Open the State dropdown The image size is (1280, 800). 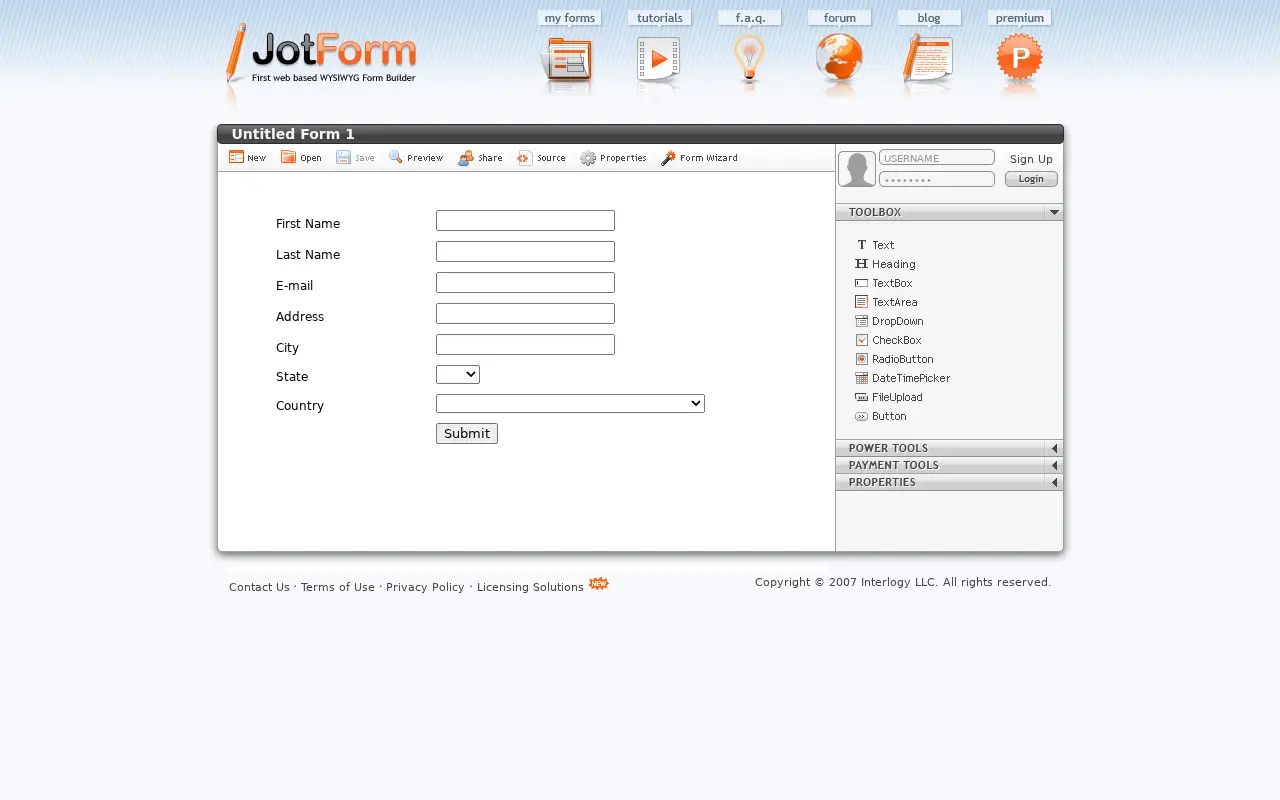coord(458,375)
